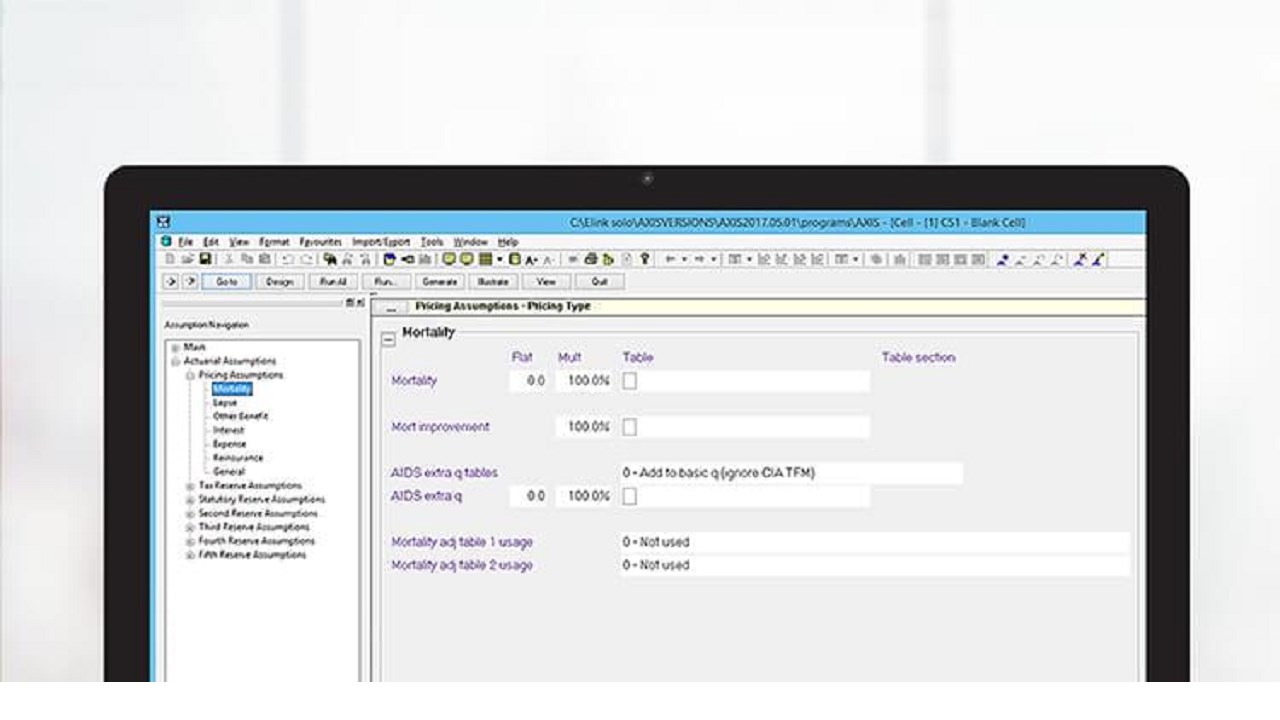Tick the AIDS extra q table checkbox
This screenshot has height=720, width=1280.
(630, 496)
